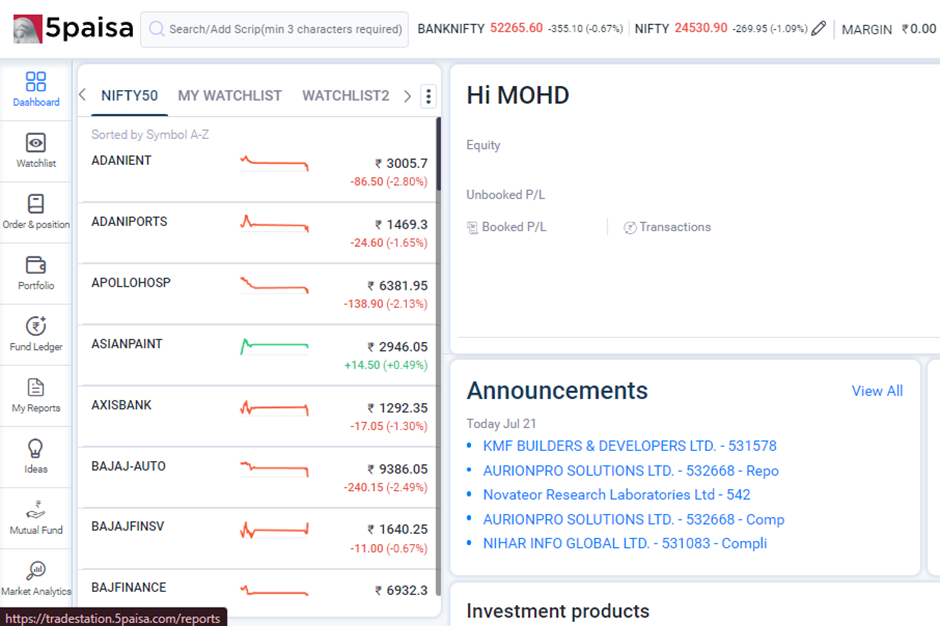
Task: Select the ADANIENT stock row
Action: (259, 171)
